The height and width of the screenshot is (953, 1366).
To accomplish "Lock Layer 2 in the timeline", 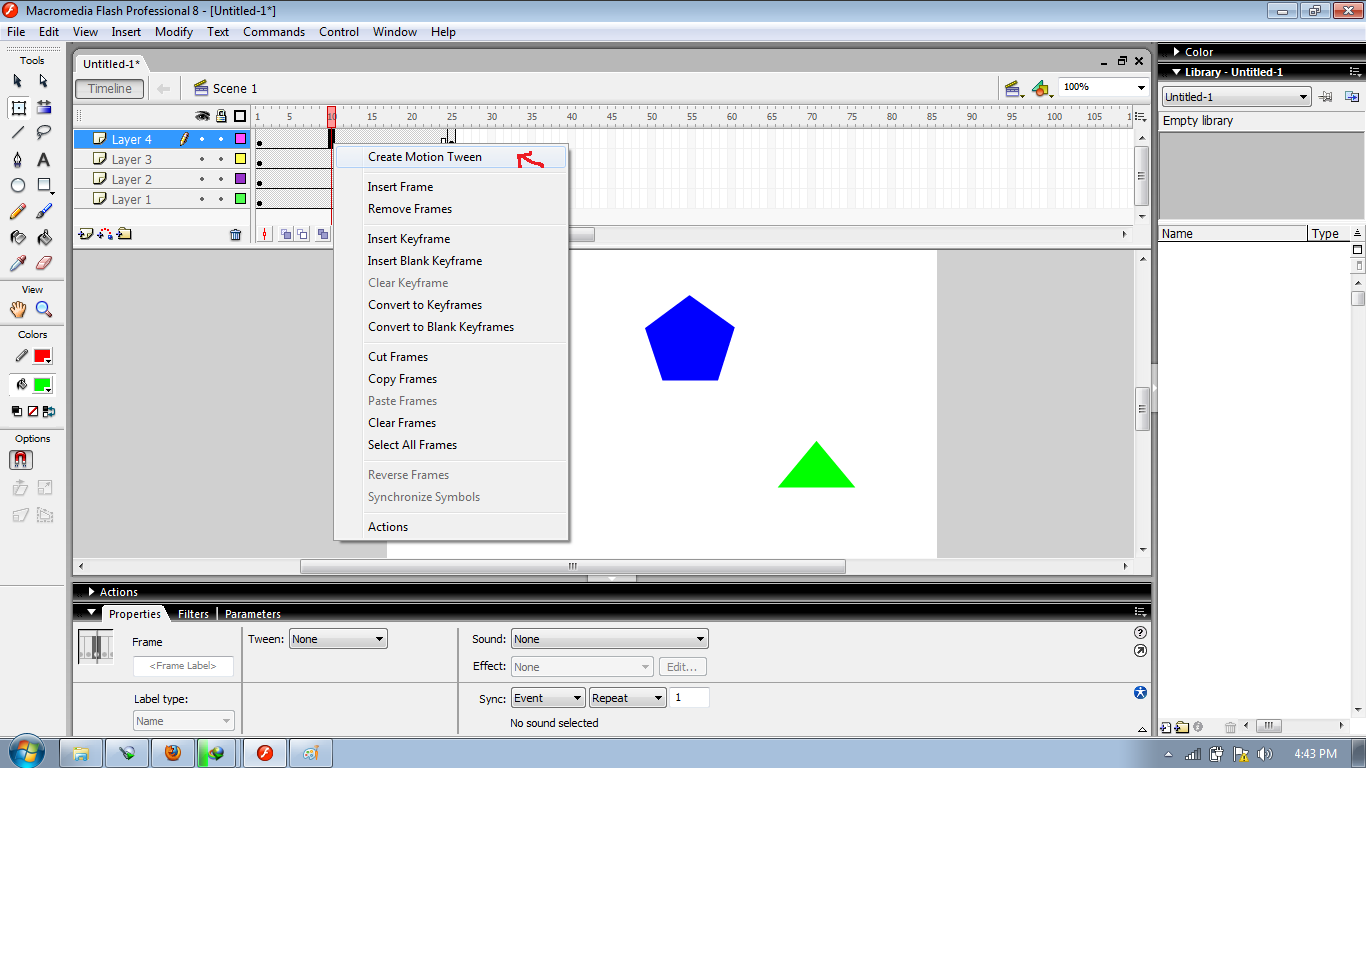I will coord(221,179).
